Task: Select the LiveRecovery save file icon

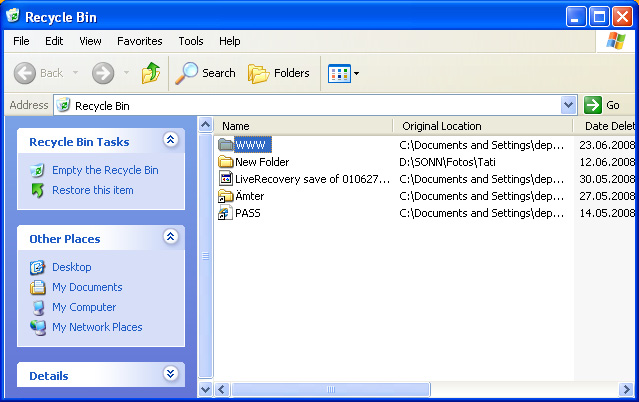Action: coord(226,179)
